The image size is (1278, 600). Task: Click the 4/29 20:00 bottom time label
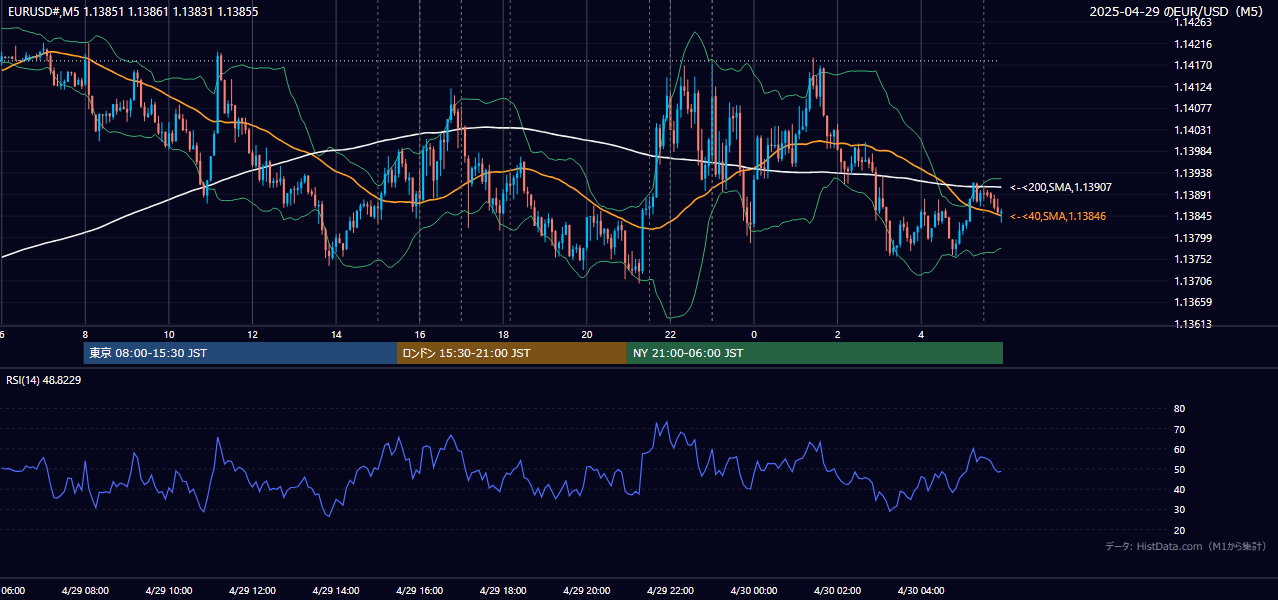click(587, 590)
